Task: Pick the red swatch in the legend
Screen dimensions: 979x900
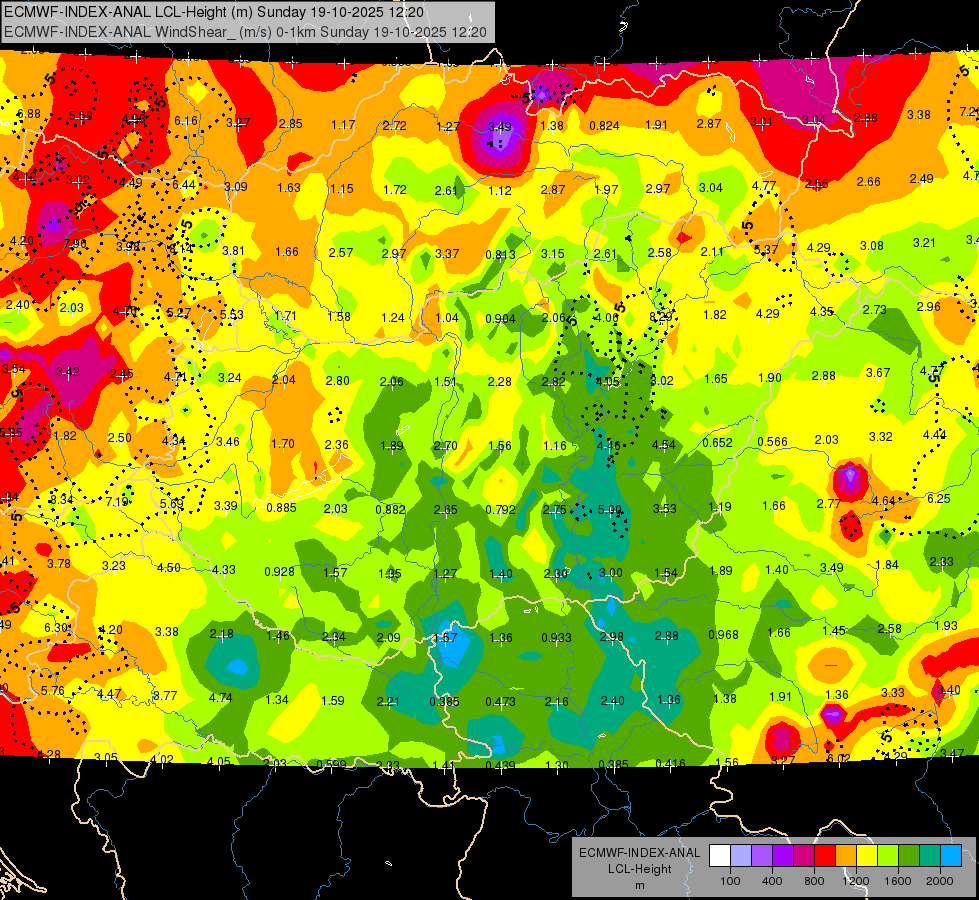Action: click(825, 856)
